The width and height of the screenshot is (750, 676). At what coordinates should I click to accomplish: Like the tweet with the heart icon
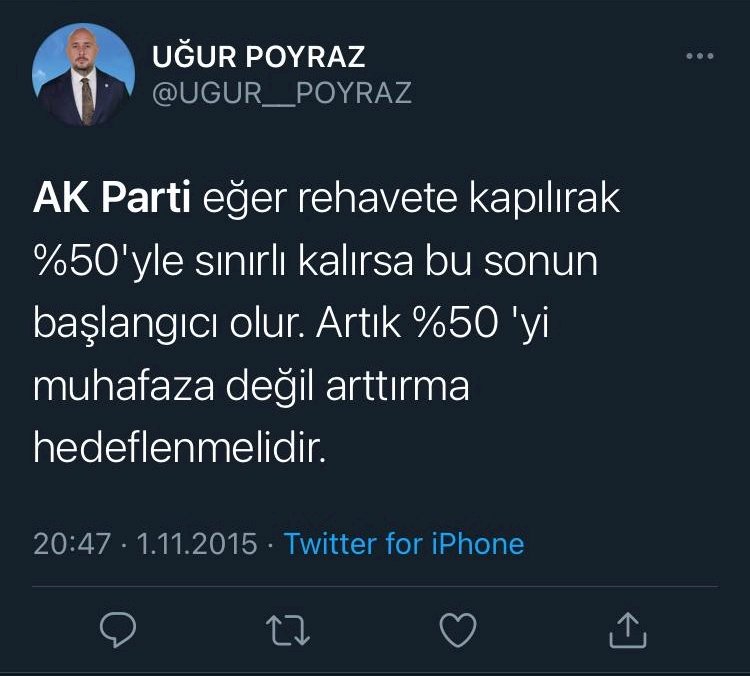pos(458,630)
